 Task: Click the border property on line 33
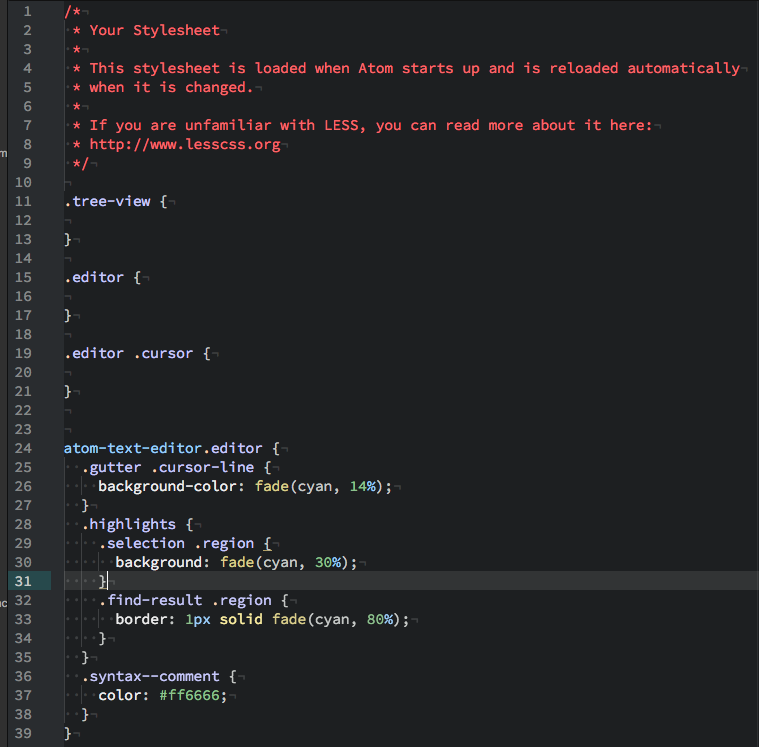[144, 620]
